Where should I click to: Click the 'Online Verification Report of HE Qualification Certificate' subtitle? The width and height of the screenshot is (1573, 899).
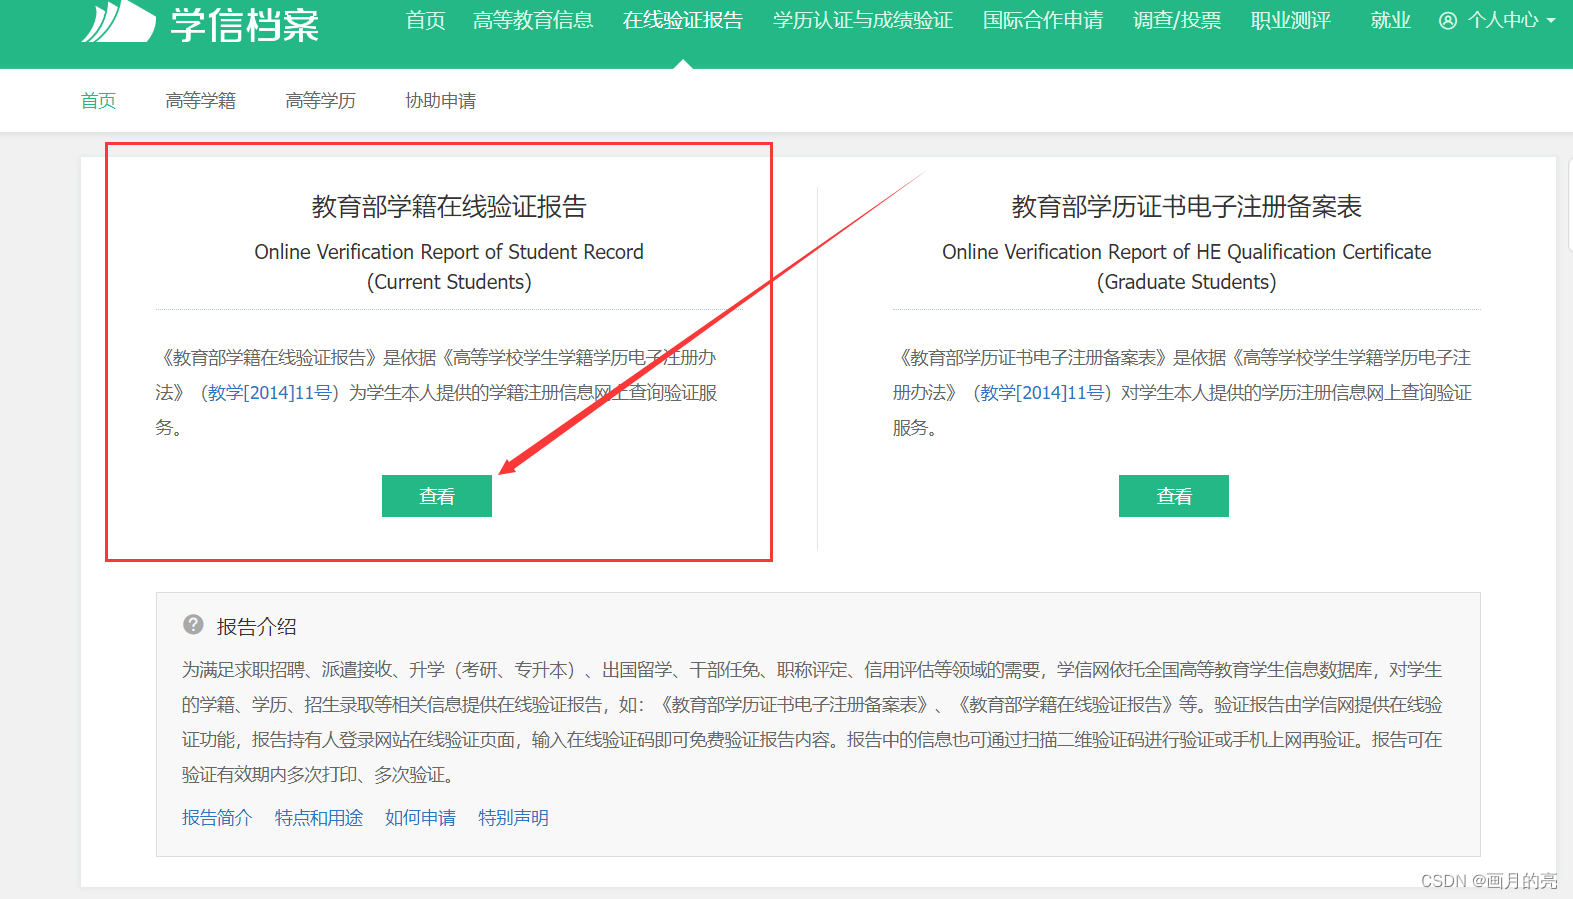[1187, 252]
